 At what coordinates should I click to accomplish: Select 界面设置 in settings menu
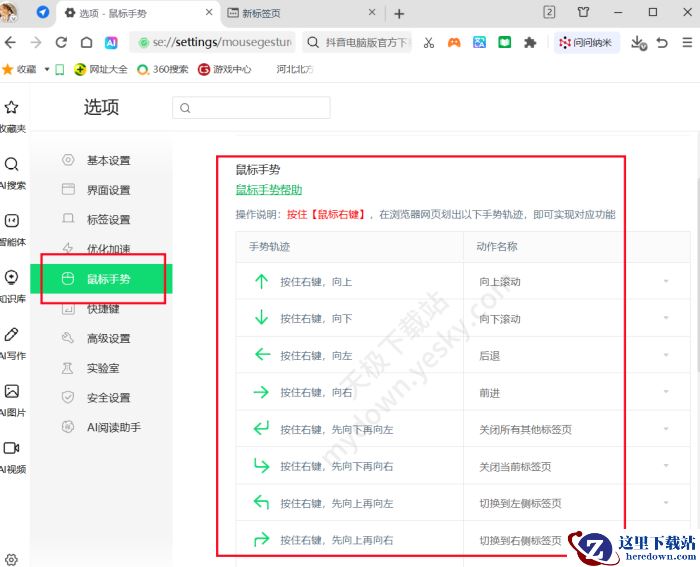point(101,190)
